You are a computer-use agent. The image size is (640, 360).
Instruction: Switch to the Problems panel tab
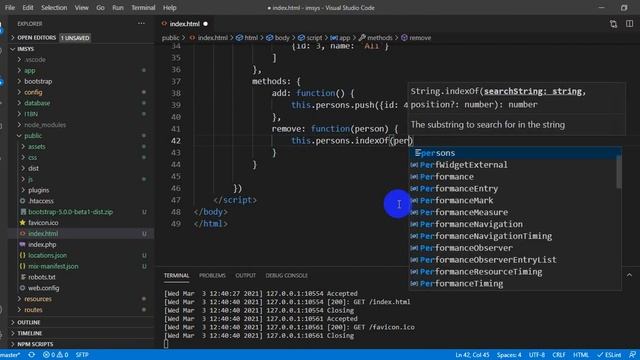point(212,276)
